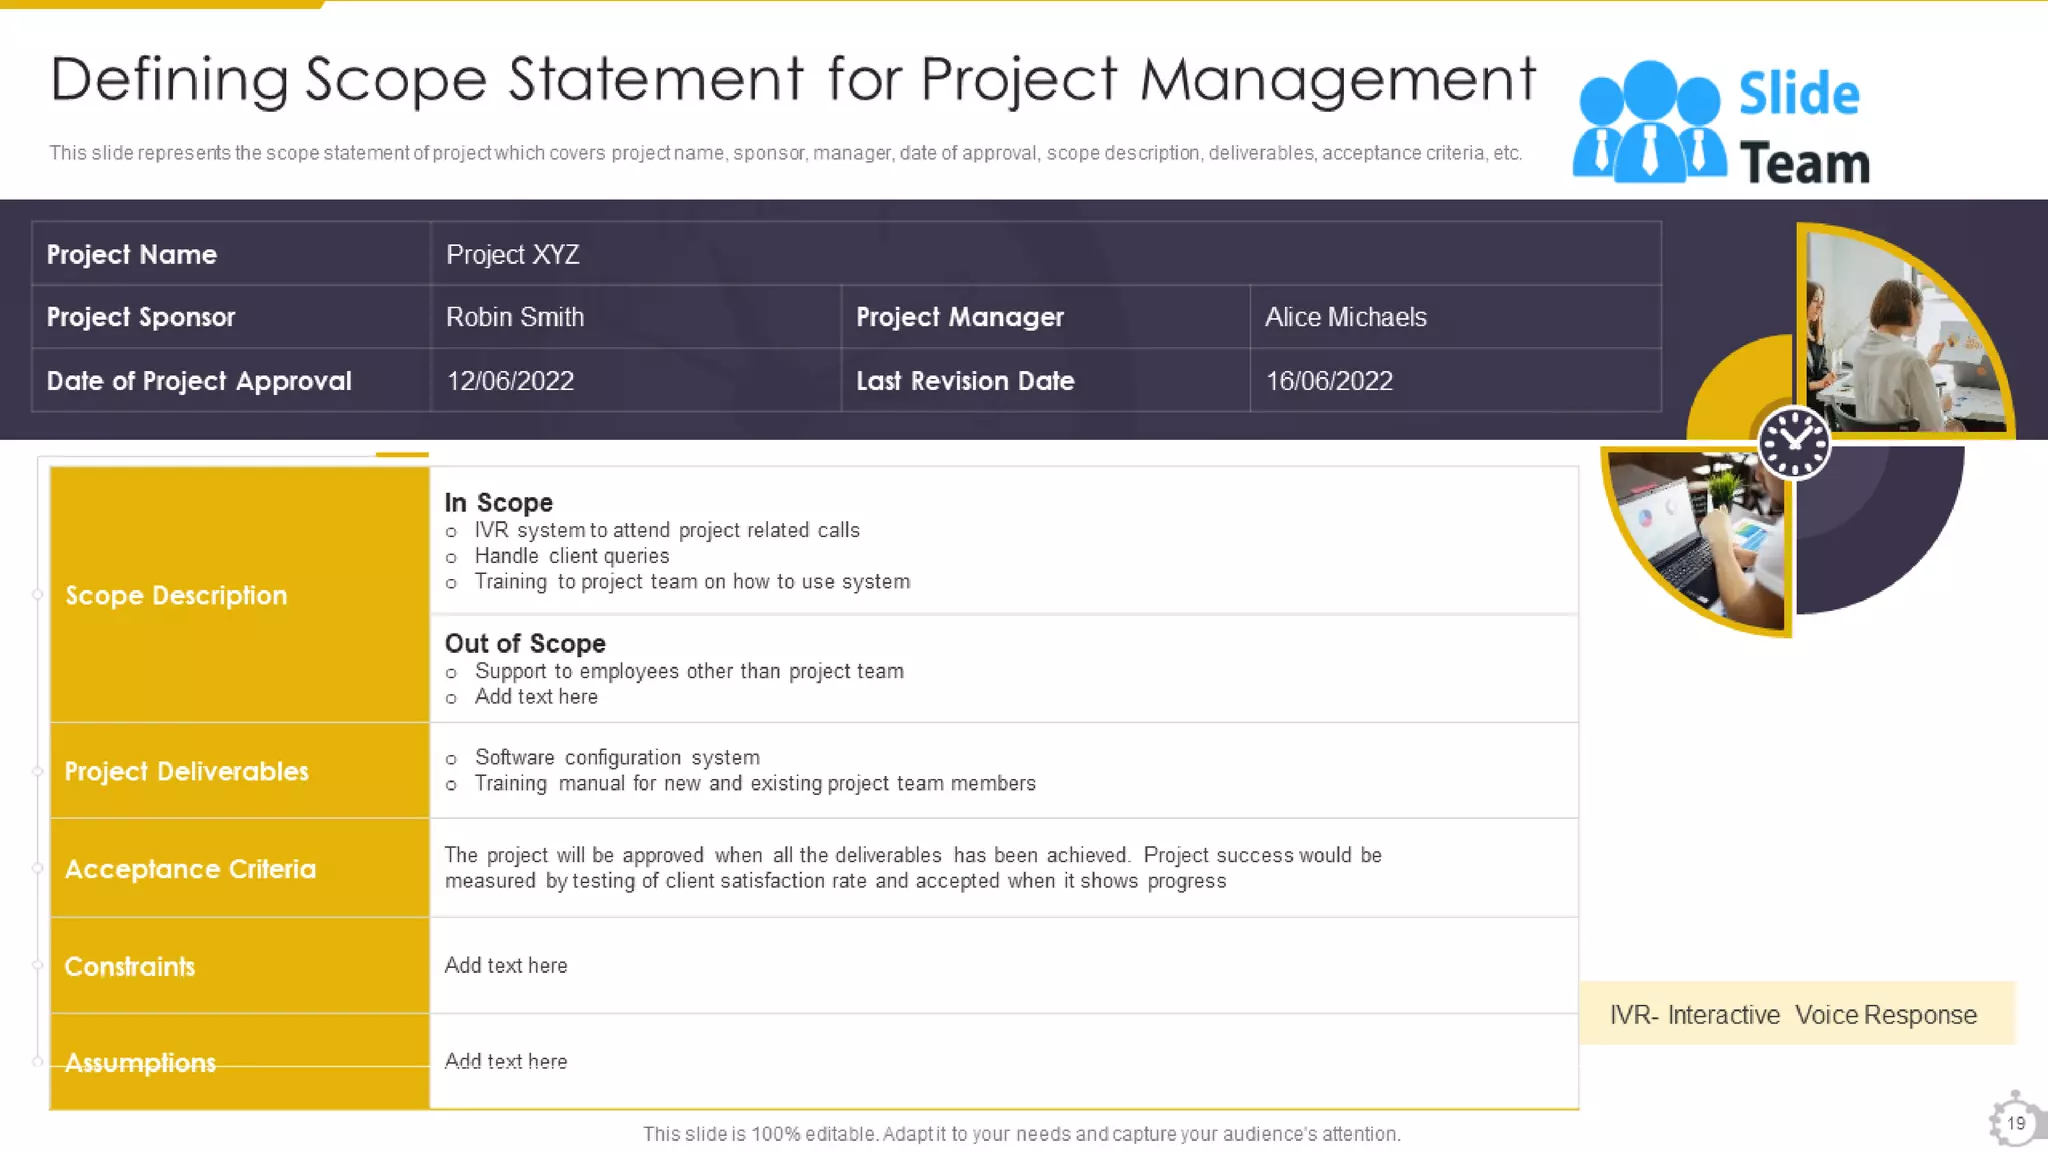Click the acceptance criteria paragraph text

[x=913, y=868]
